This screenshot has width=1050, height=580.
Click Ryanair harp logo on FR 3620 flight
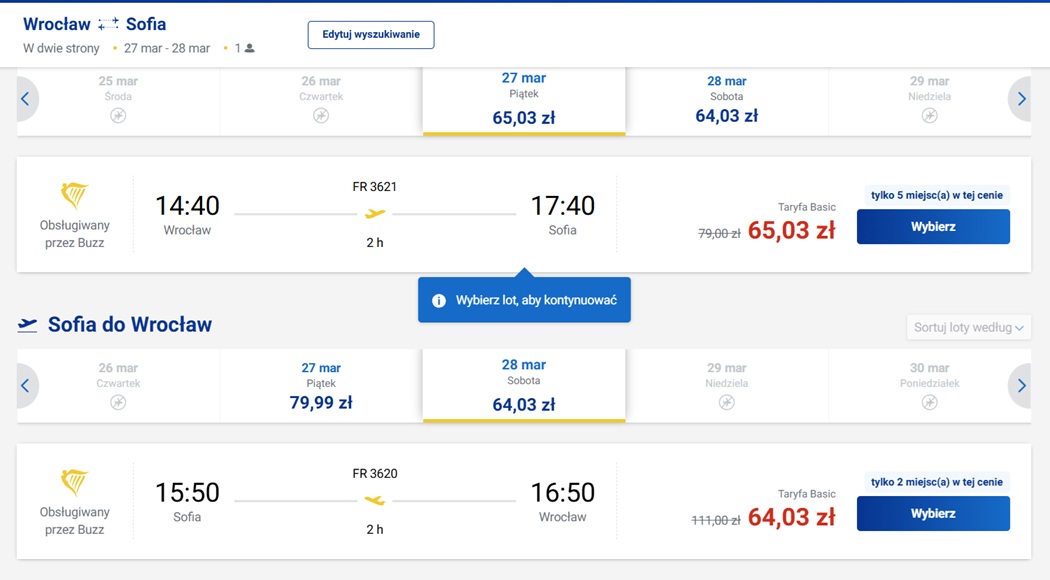click(74, 482)
